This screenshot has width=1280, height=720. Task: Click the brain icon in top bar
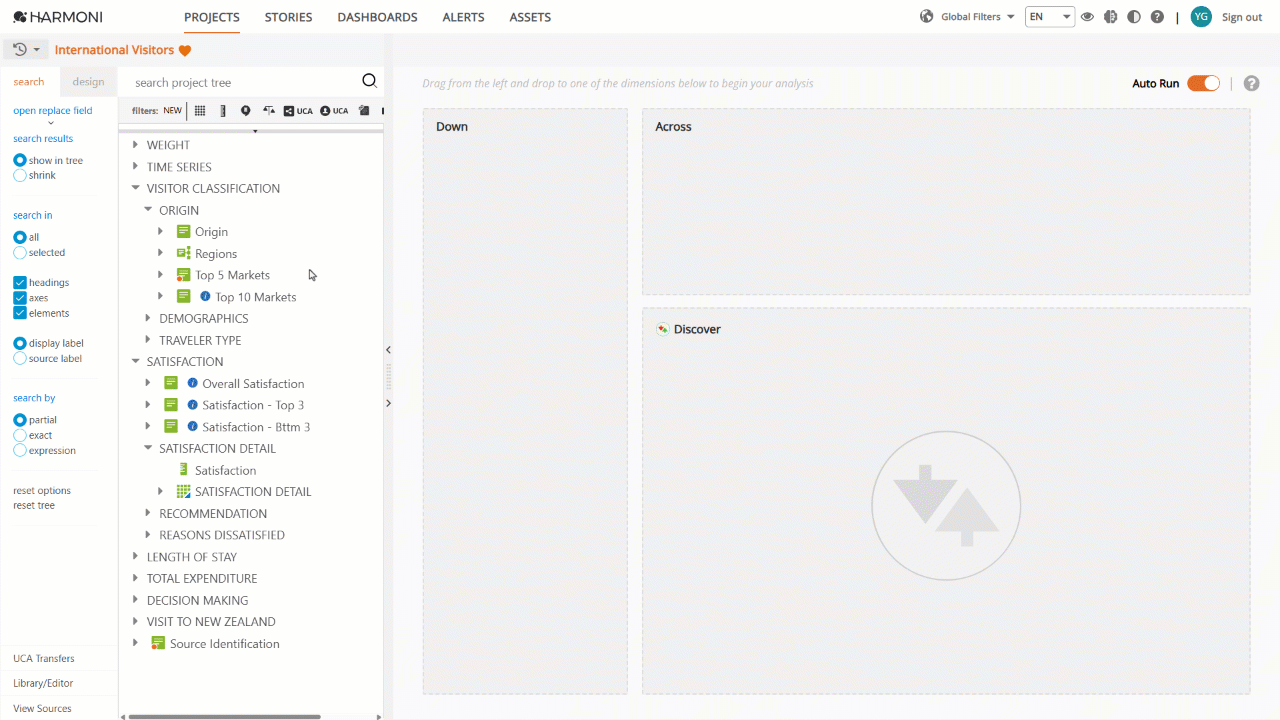1110,17
